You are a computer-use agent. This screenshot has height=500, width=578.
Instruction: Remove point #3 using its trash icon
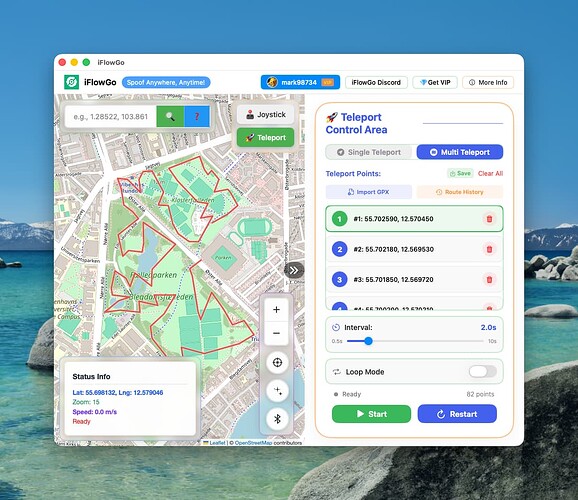490,279
